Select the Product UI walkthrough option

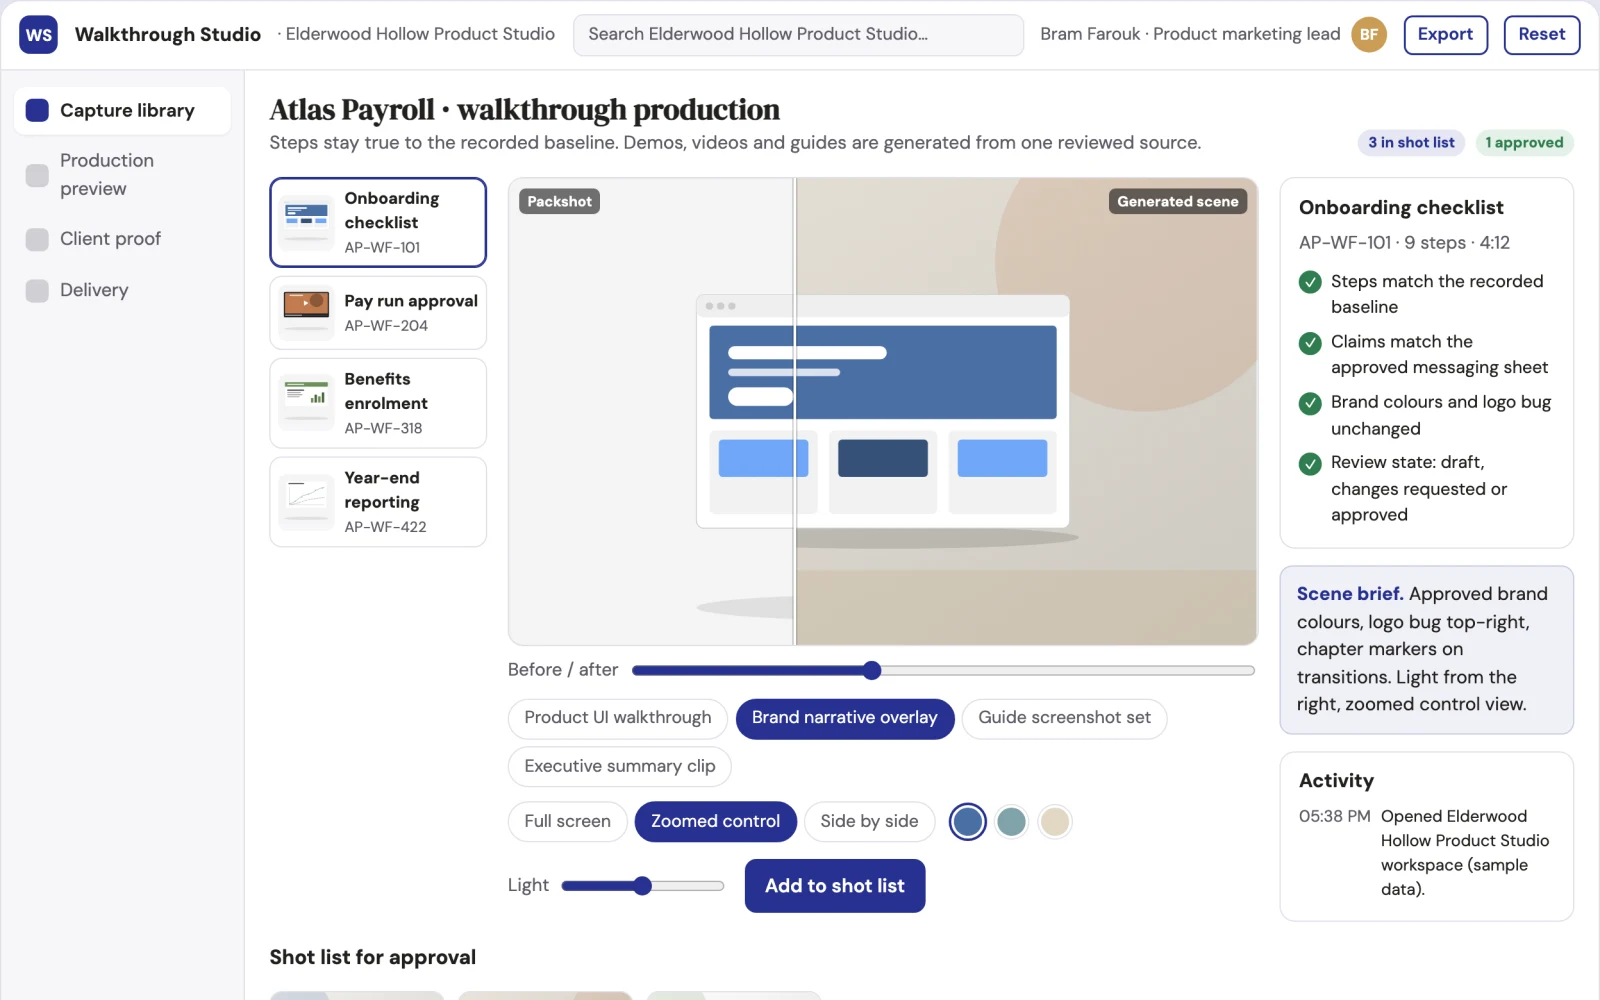pyautogui.click(x=618, y=718)
